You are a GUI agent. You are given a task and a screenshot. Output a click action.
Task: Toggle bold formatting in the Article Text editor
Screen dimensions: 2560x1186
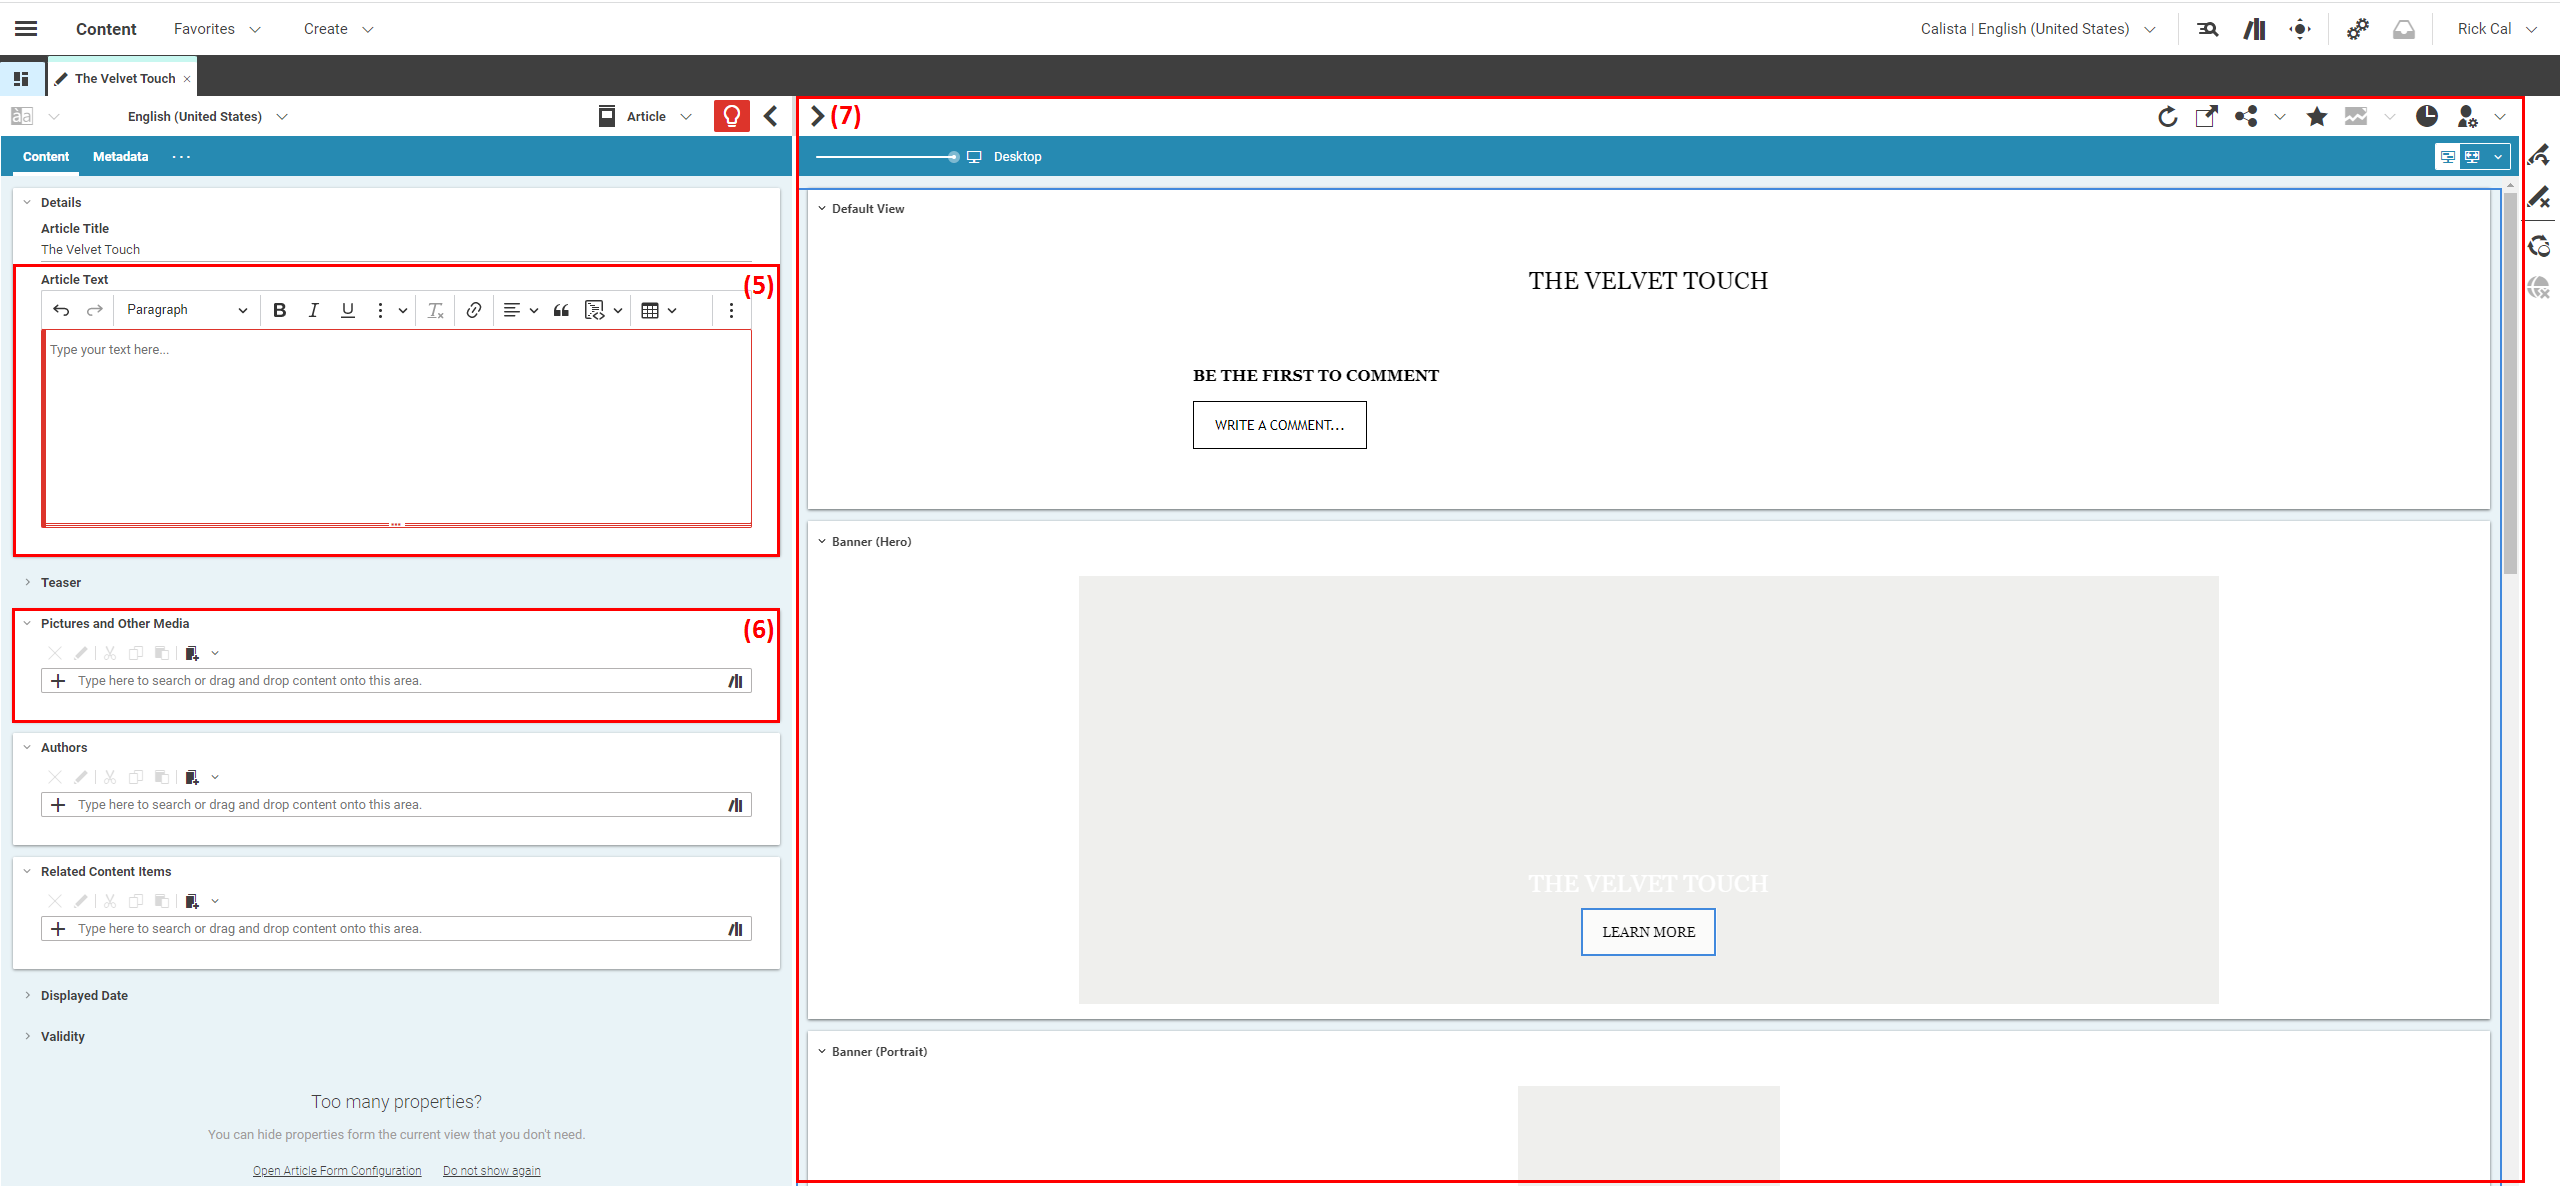280,310
